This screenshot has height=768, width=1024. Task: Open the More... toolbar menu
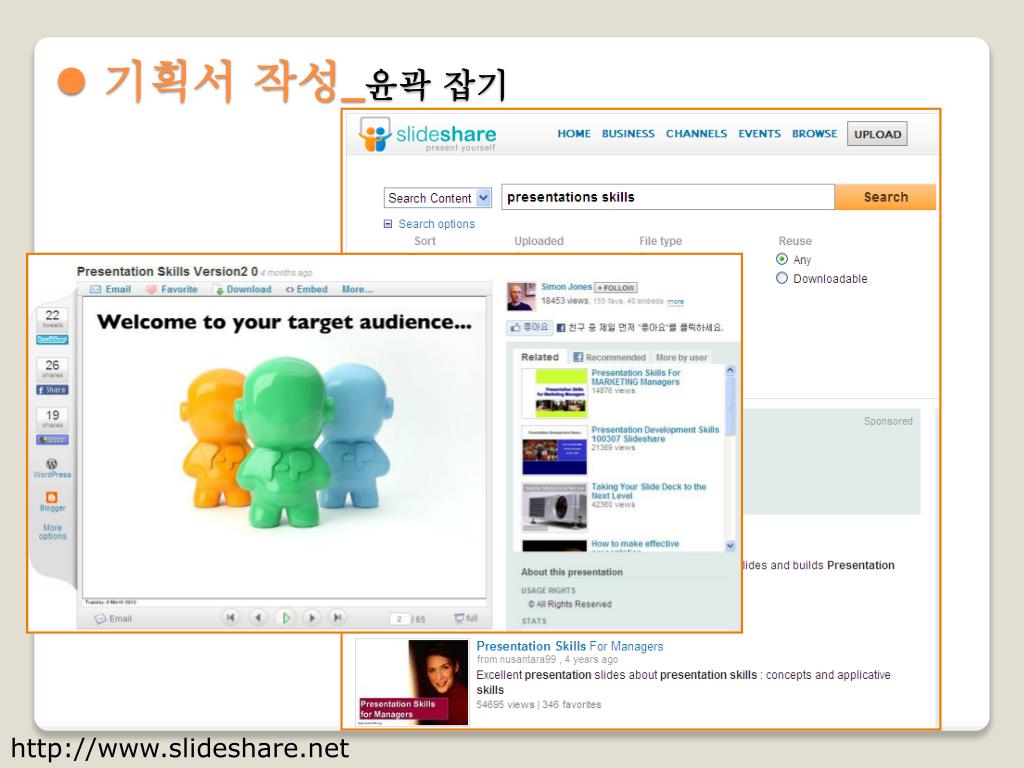pos(357,289)
